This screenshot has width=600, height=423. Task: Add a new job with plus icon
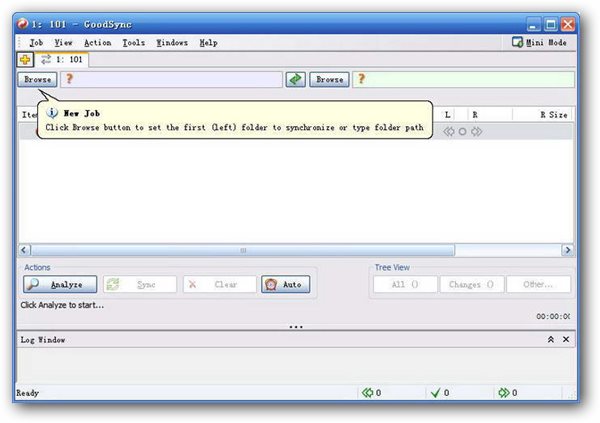(x=26, y=60)
